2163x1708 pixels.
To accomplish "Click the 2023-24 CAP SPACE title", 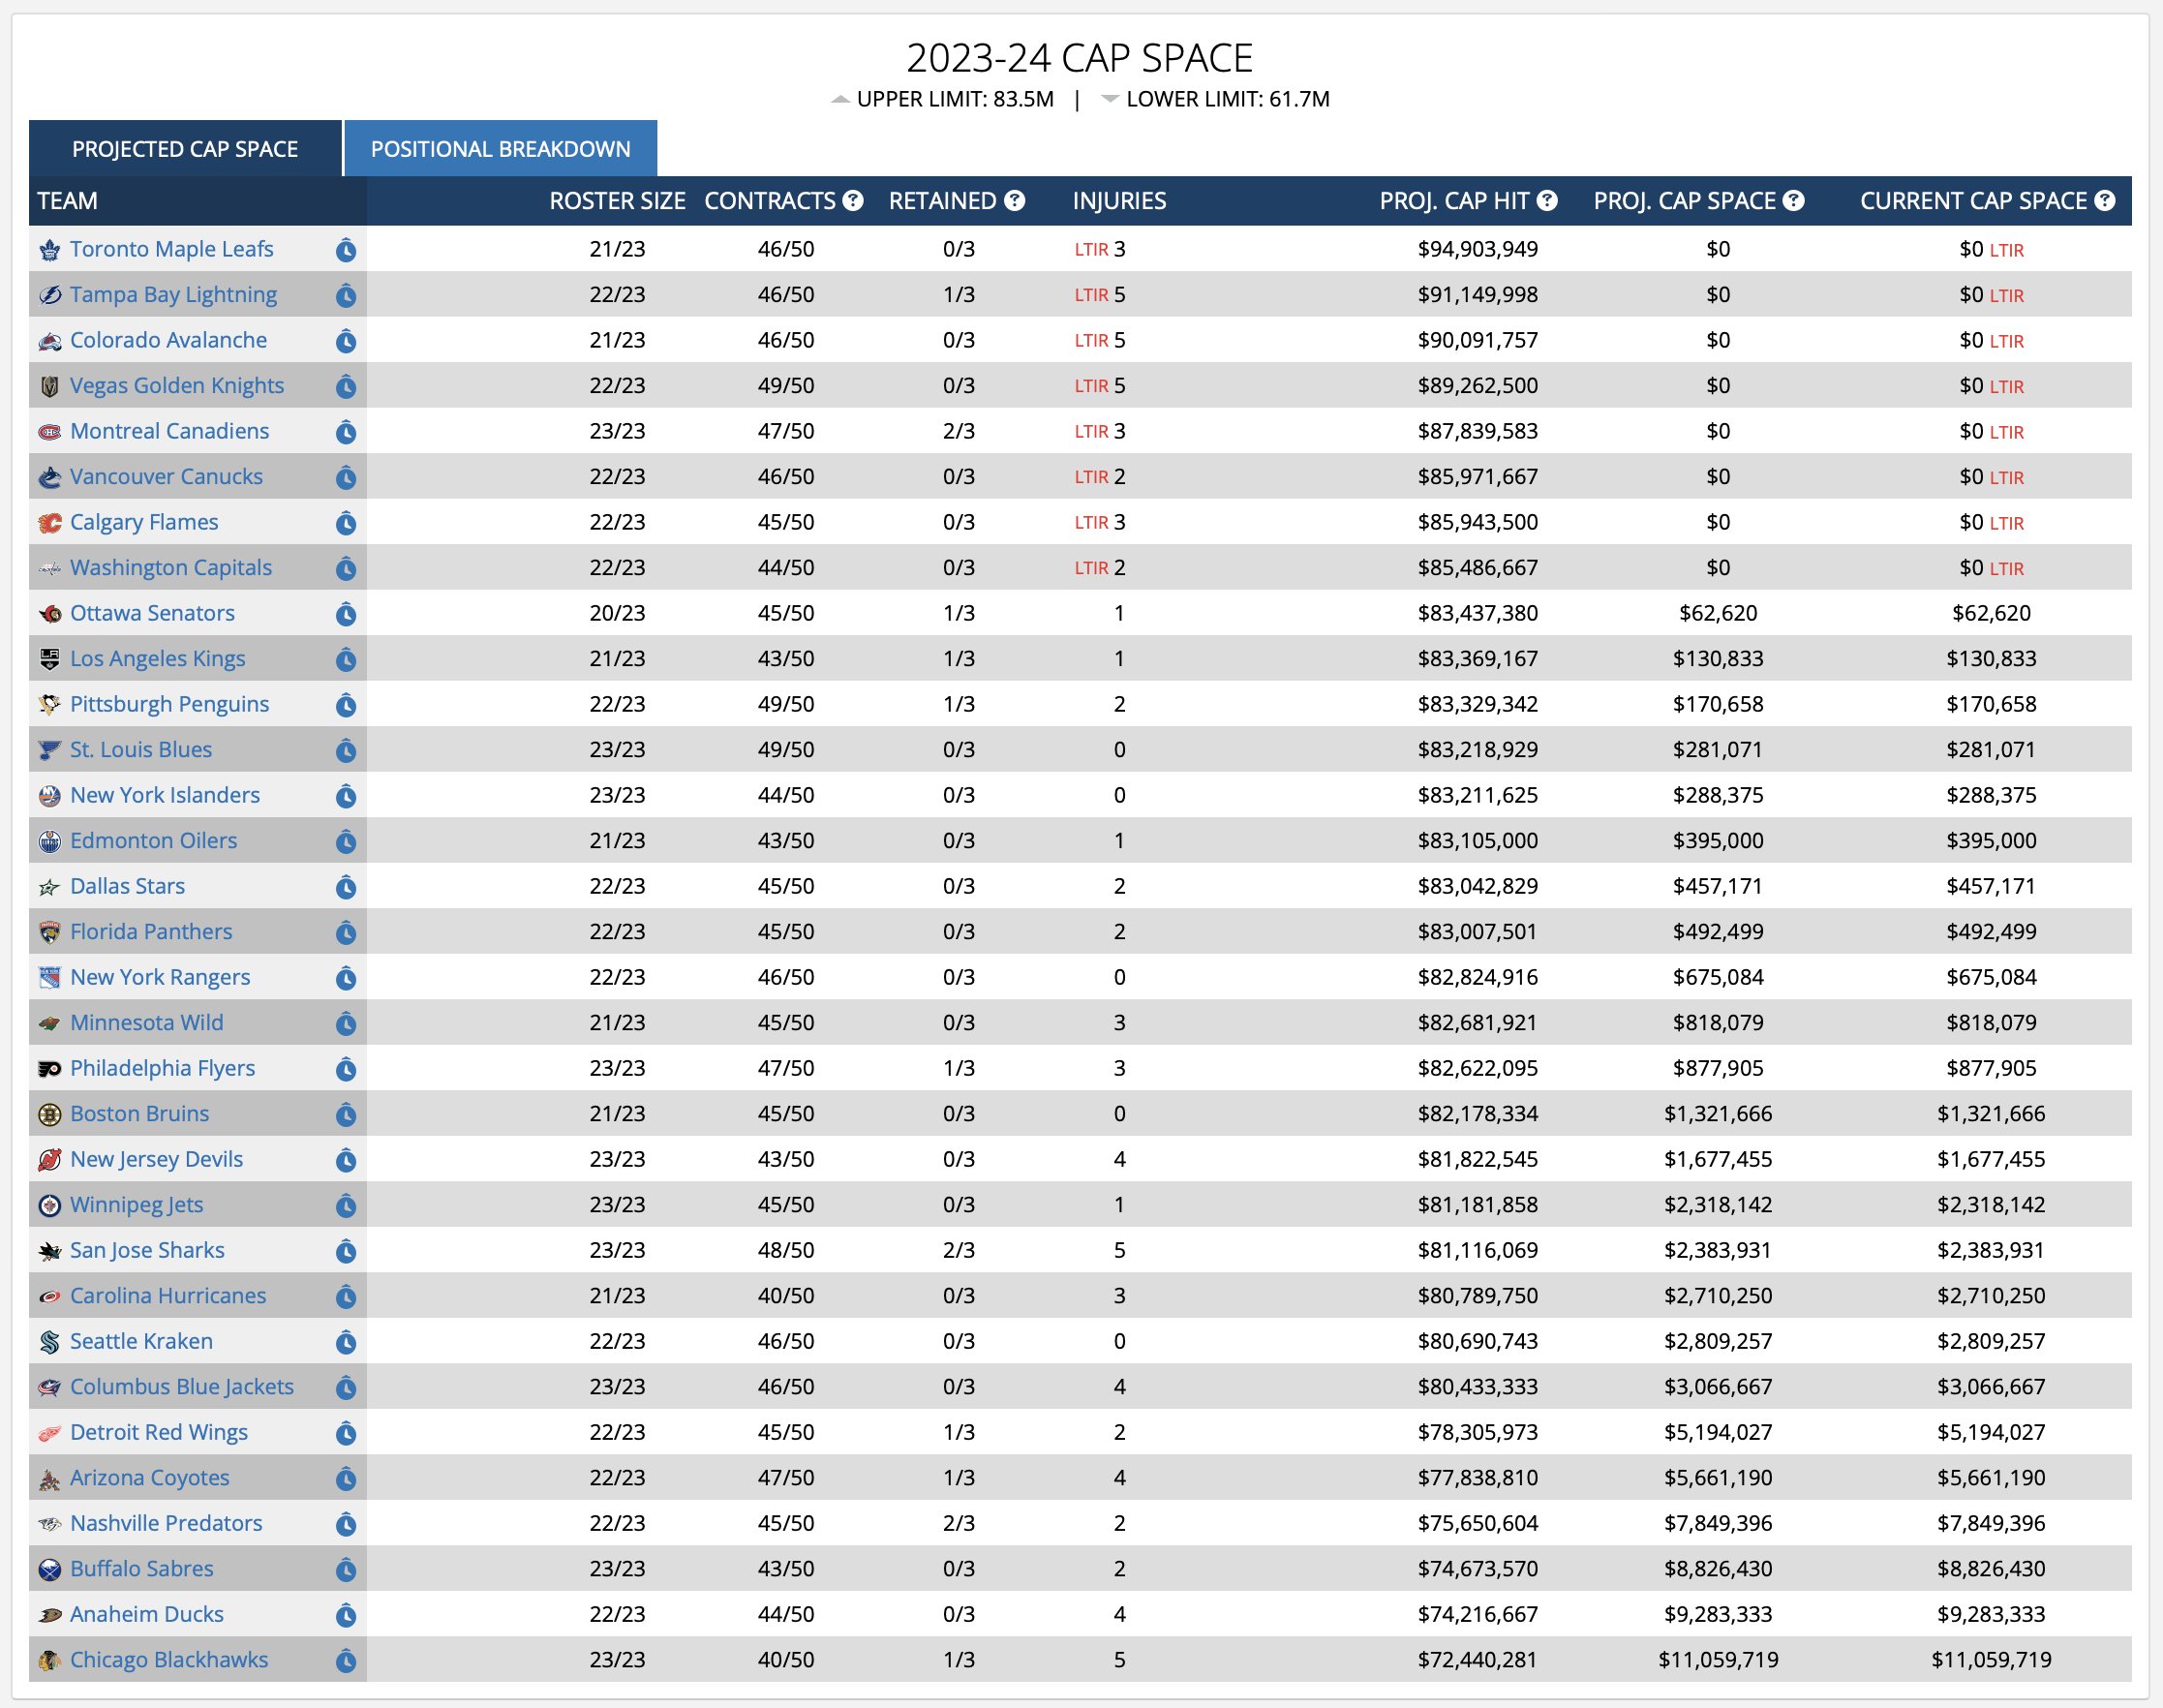I will (x=1080, y=58).
